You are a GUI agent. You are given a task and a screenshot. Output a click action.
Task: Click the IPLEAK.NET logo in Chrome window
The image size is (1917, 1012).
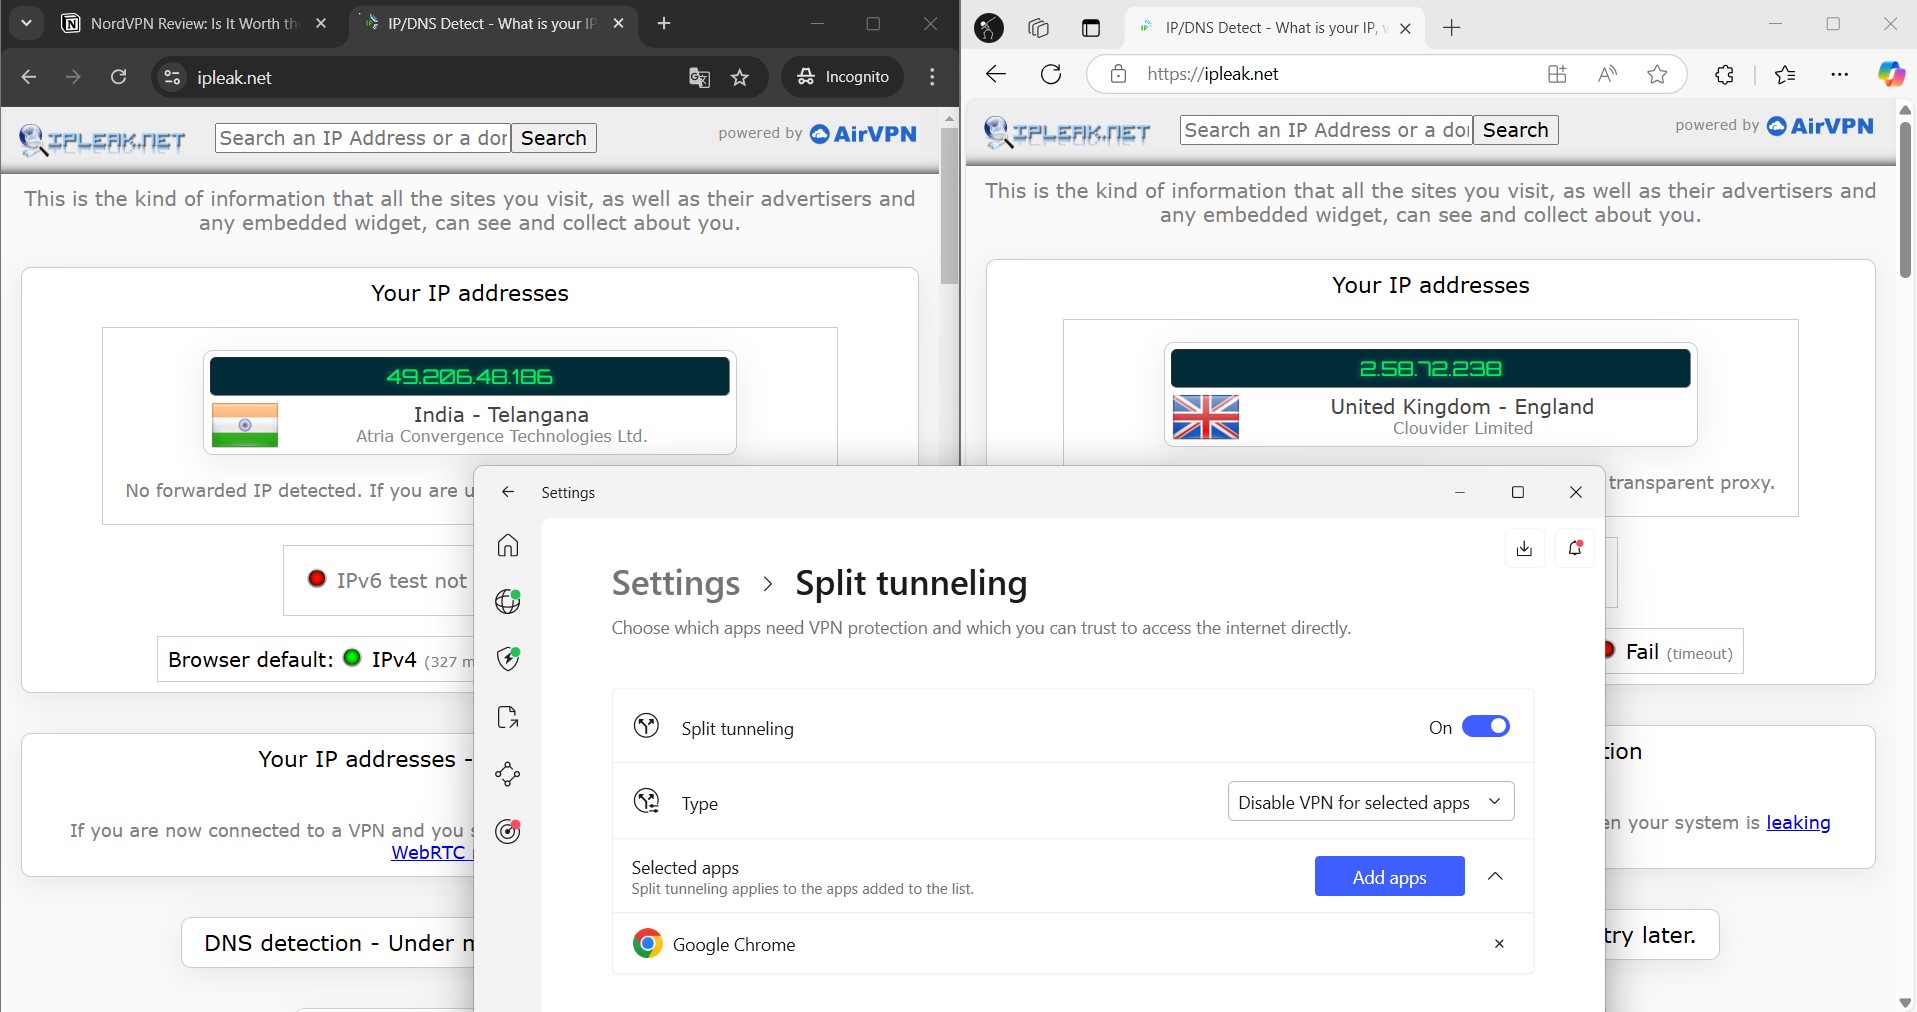[102, 140]
